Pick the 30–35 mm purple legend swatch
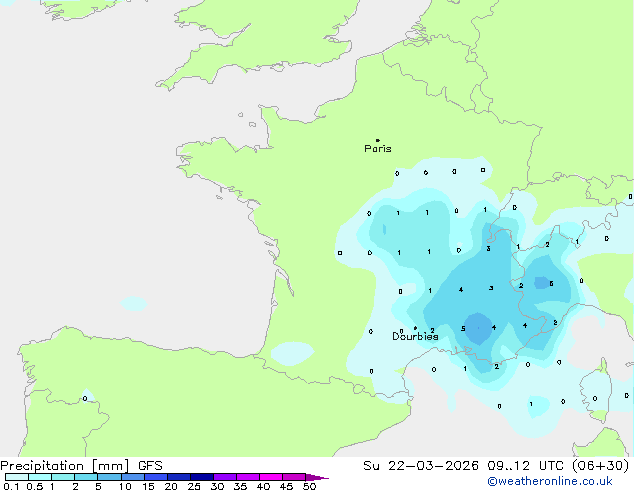Screen dimensions: 634x490 click(x=225, y=477)
